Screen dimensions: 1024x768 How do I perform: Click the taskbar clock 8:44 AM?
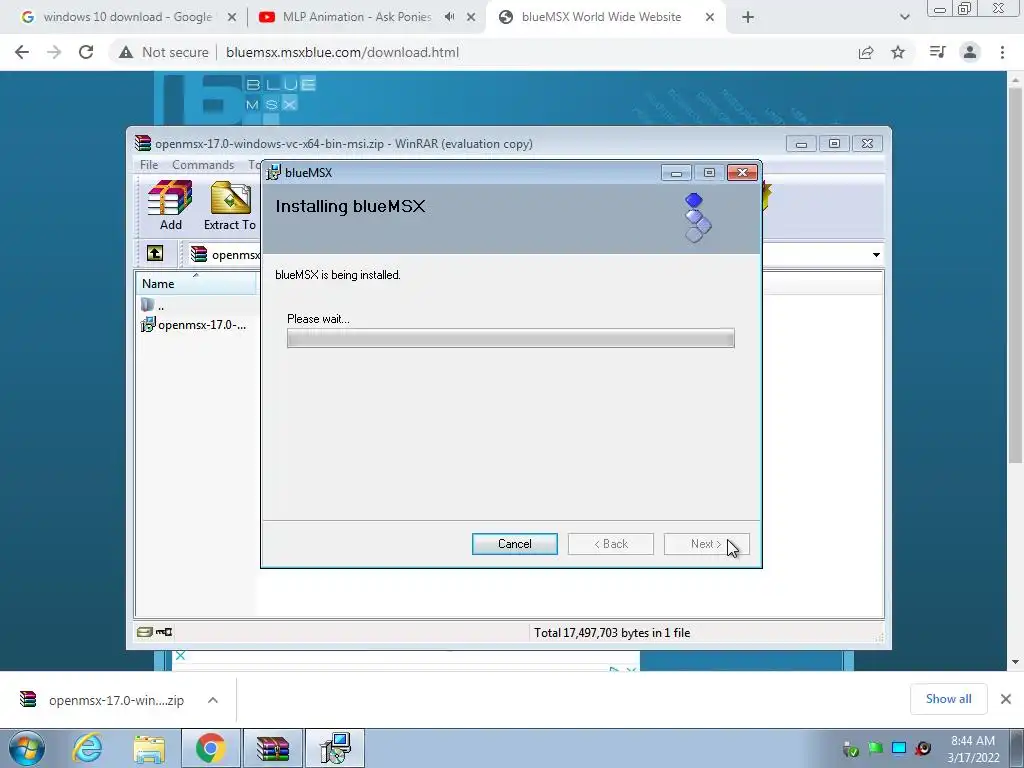972,741
